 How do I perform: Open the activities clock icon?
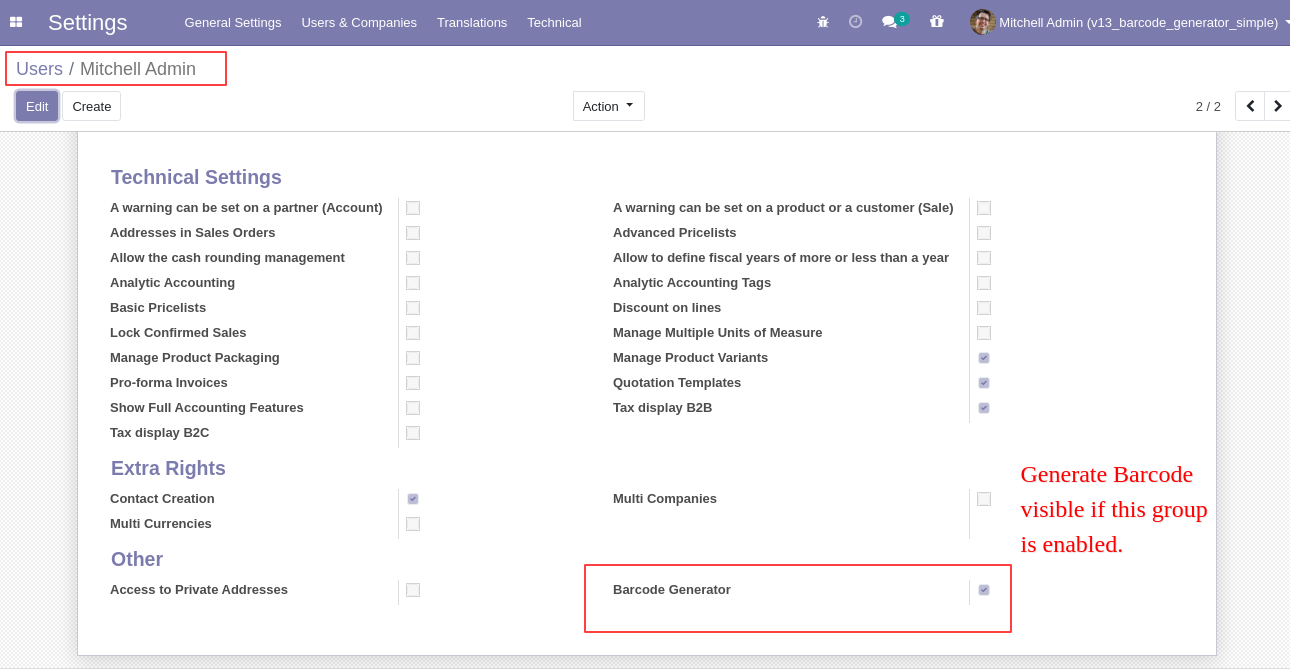pos(855,22)
